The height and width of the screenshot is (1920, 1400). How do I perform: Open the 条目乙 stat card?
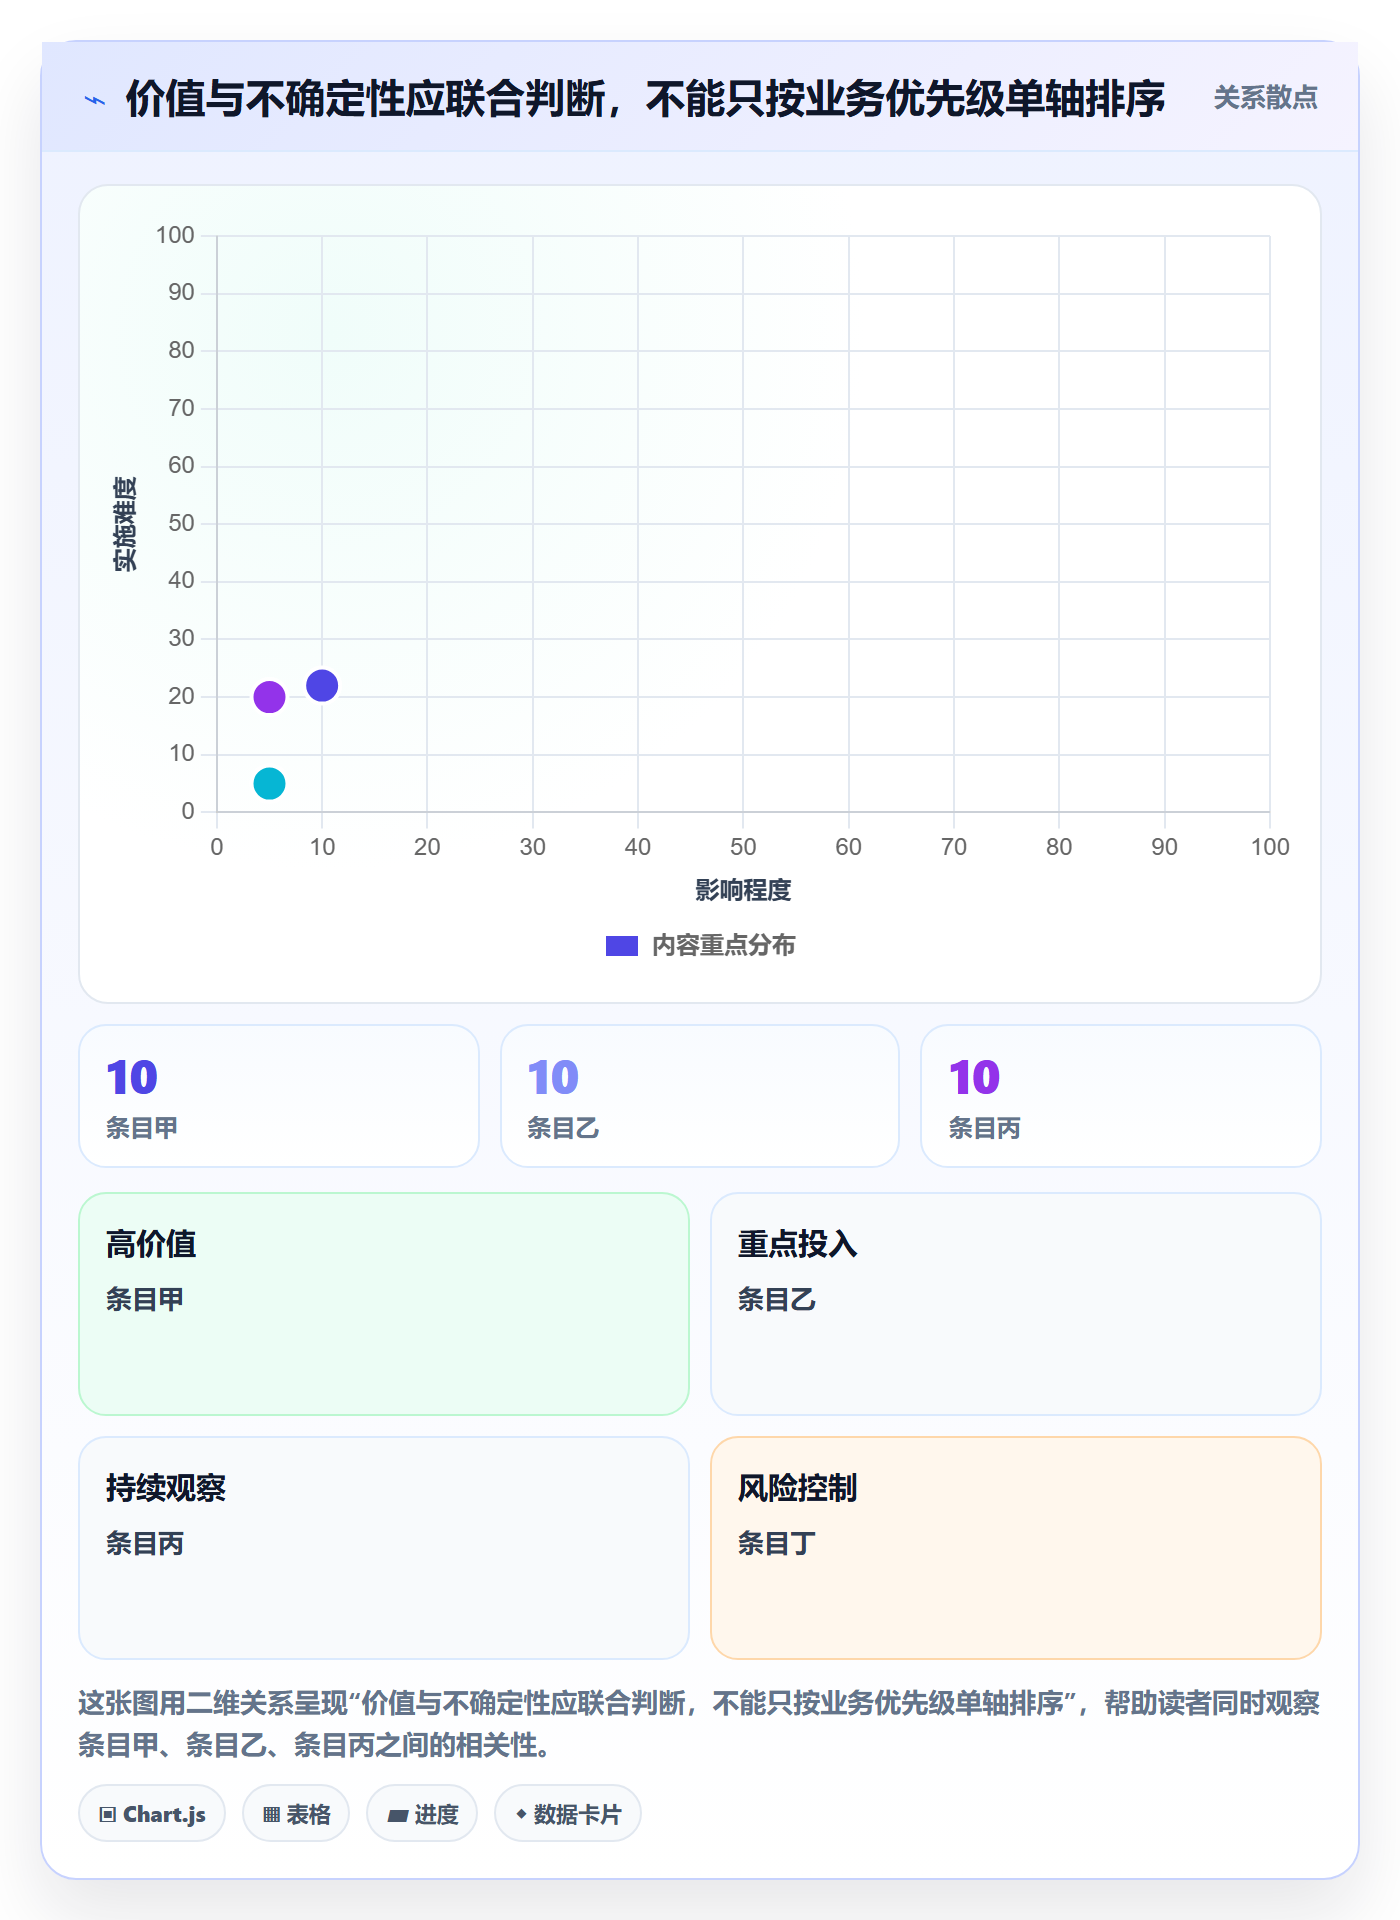pos(700,1096)
